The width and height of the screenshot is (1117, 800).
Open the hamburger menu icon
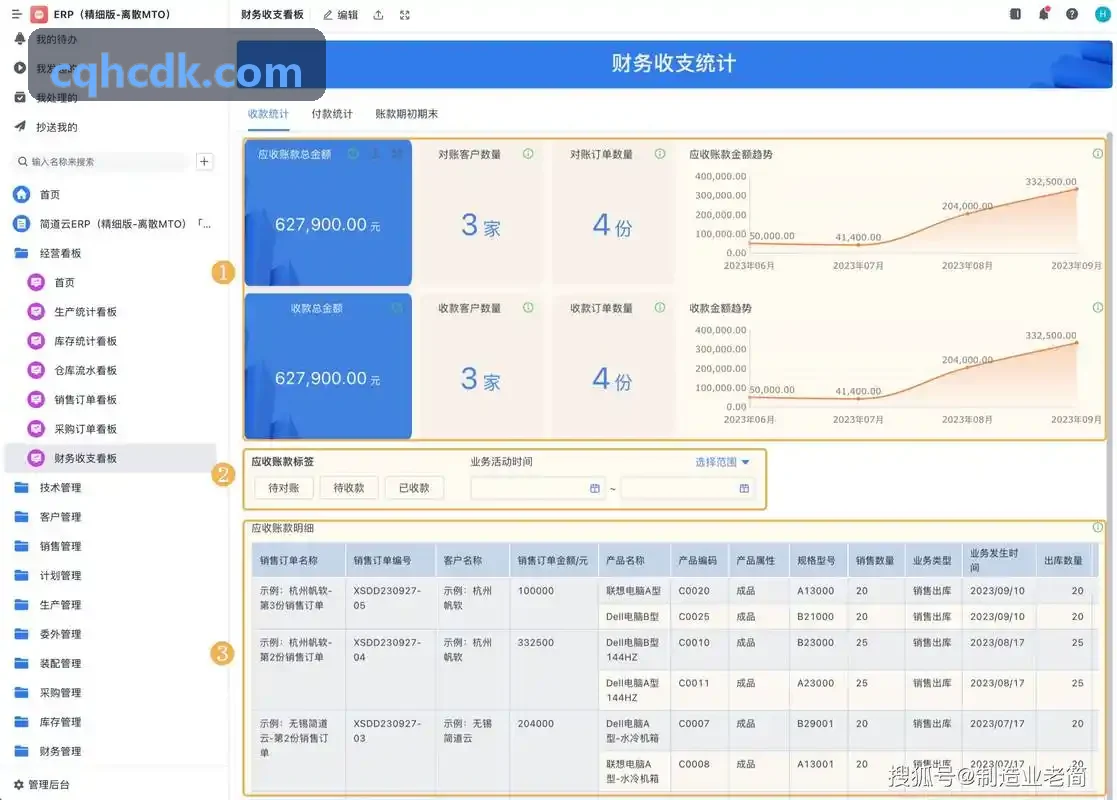(x=16, y=14)
